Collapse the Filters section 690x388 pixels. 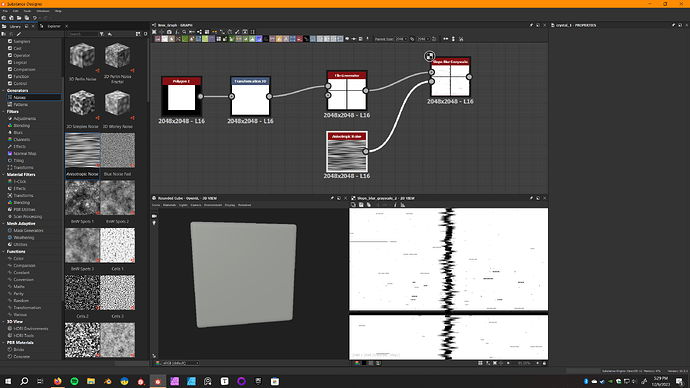point(4,112)
